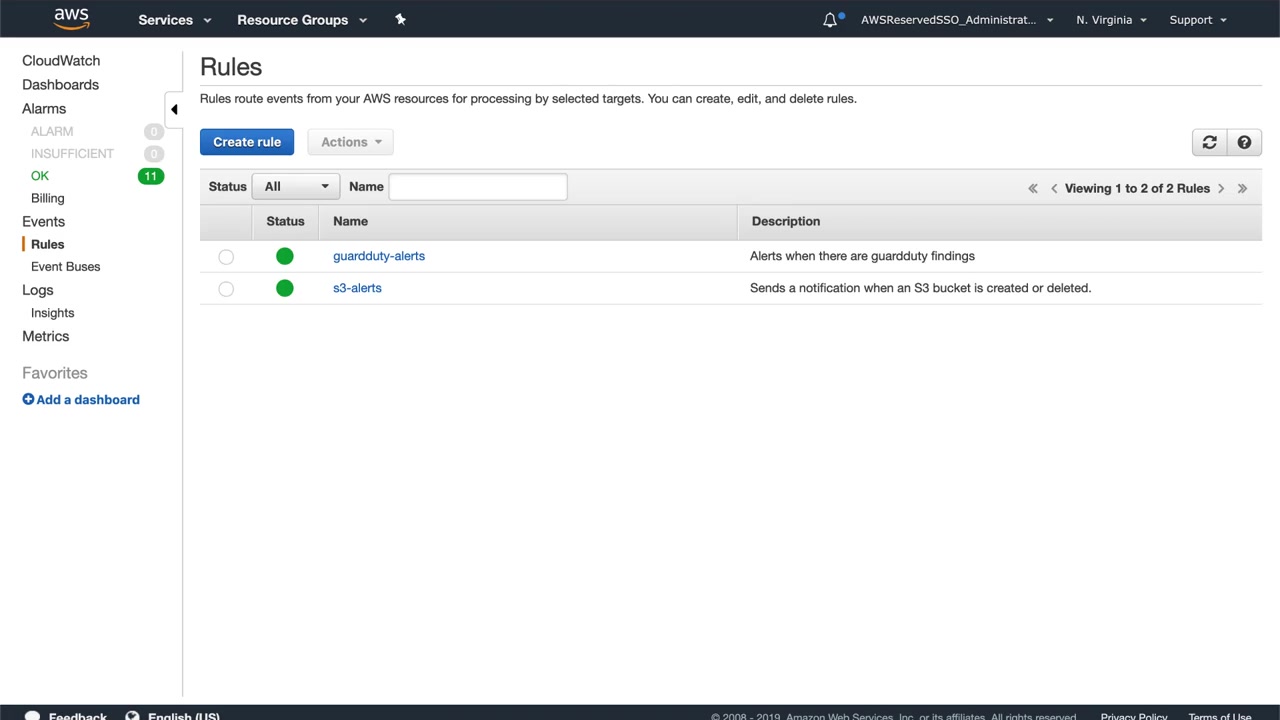Image resolution: width=1280 pixels, height=720 pixels.
Task: Open the help question mark icon
Action: click(1244, 142)
